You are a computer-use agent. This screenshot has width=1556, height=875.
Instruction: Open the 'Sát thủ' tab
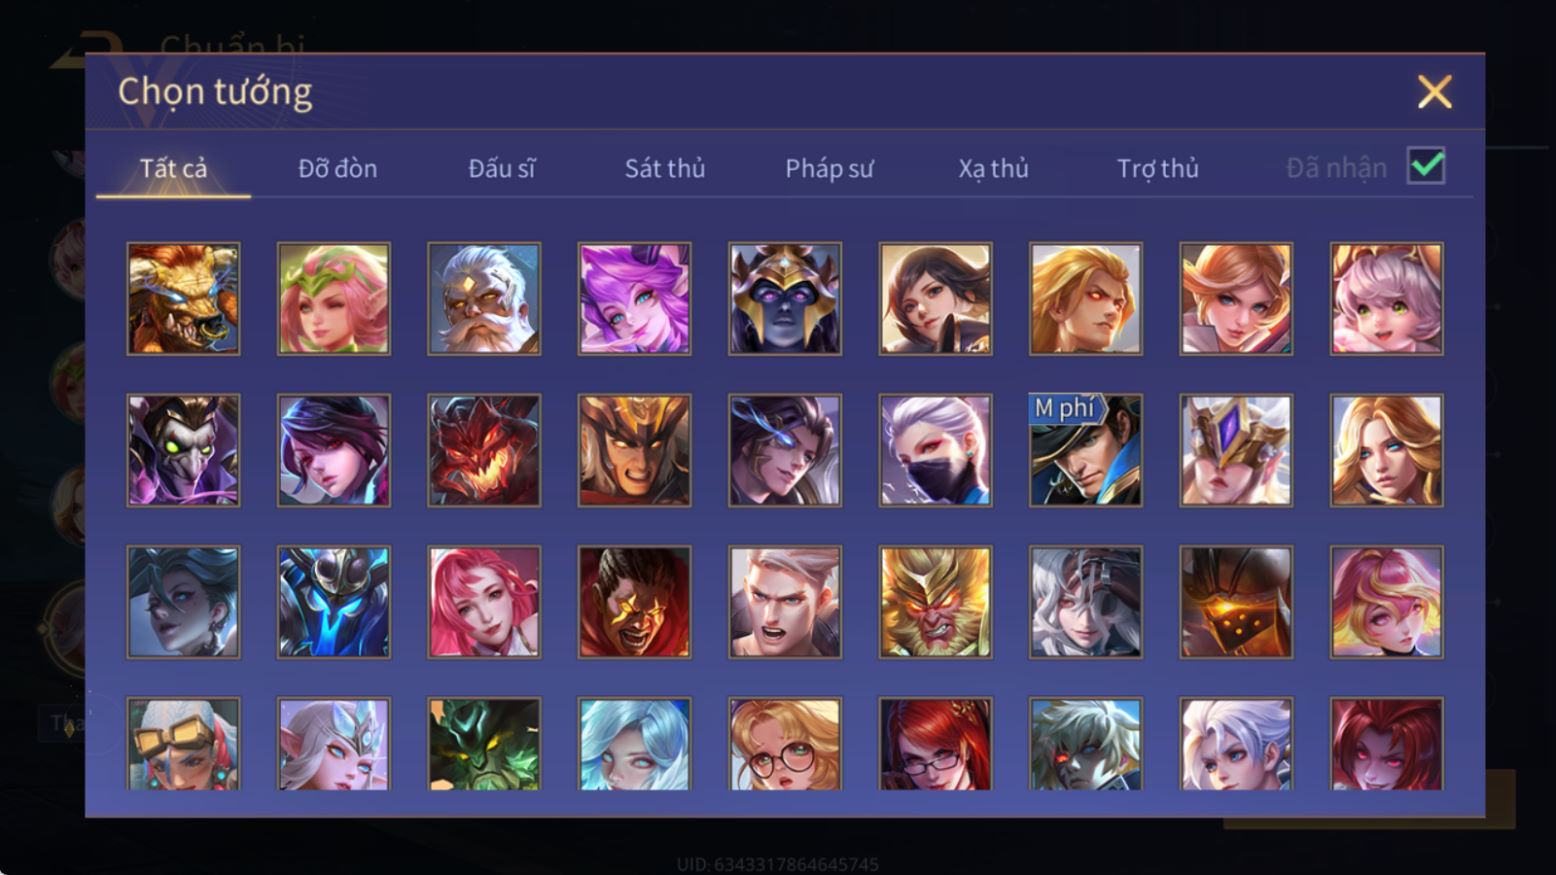coord(665,168)
